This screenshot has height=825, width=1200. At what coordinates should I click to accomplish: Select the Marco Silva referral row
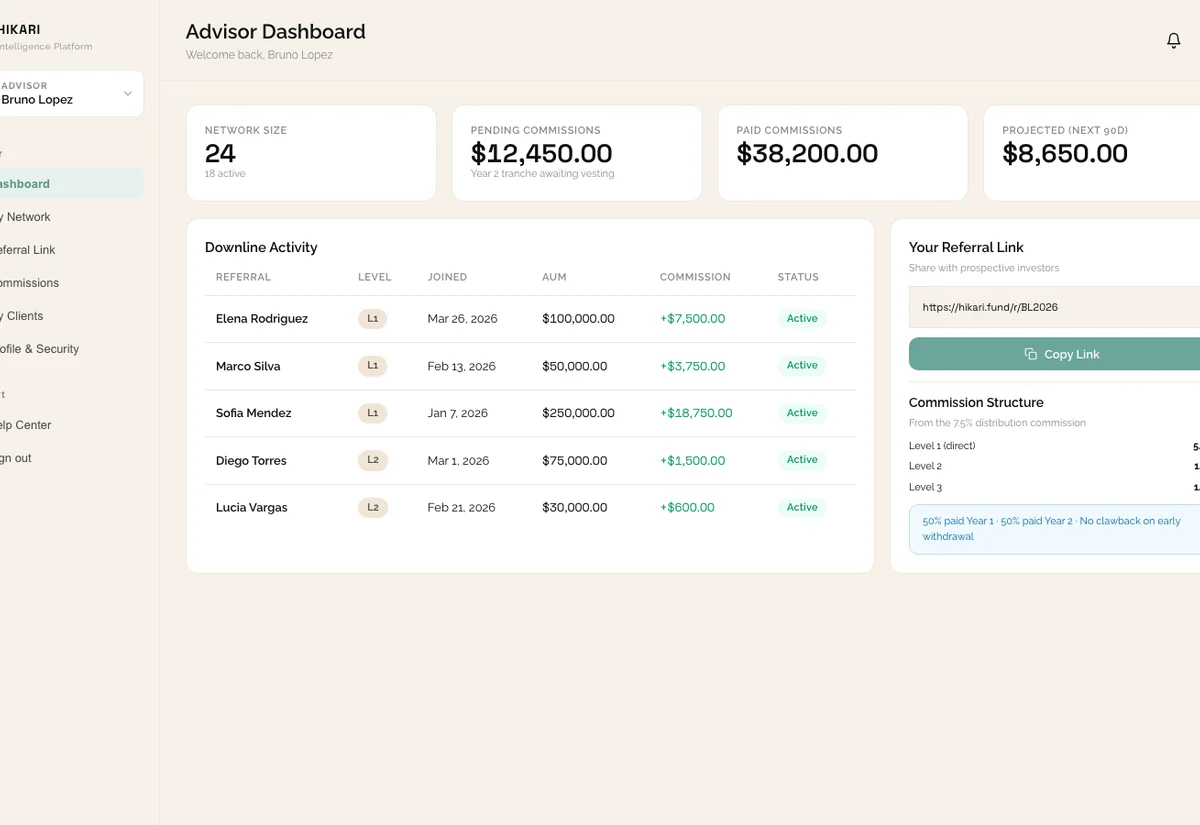tap(530, 366)
